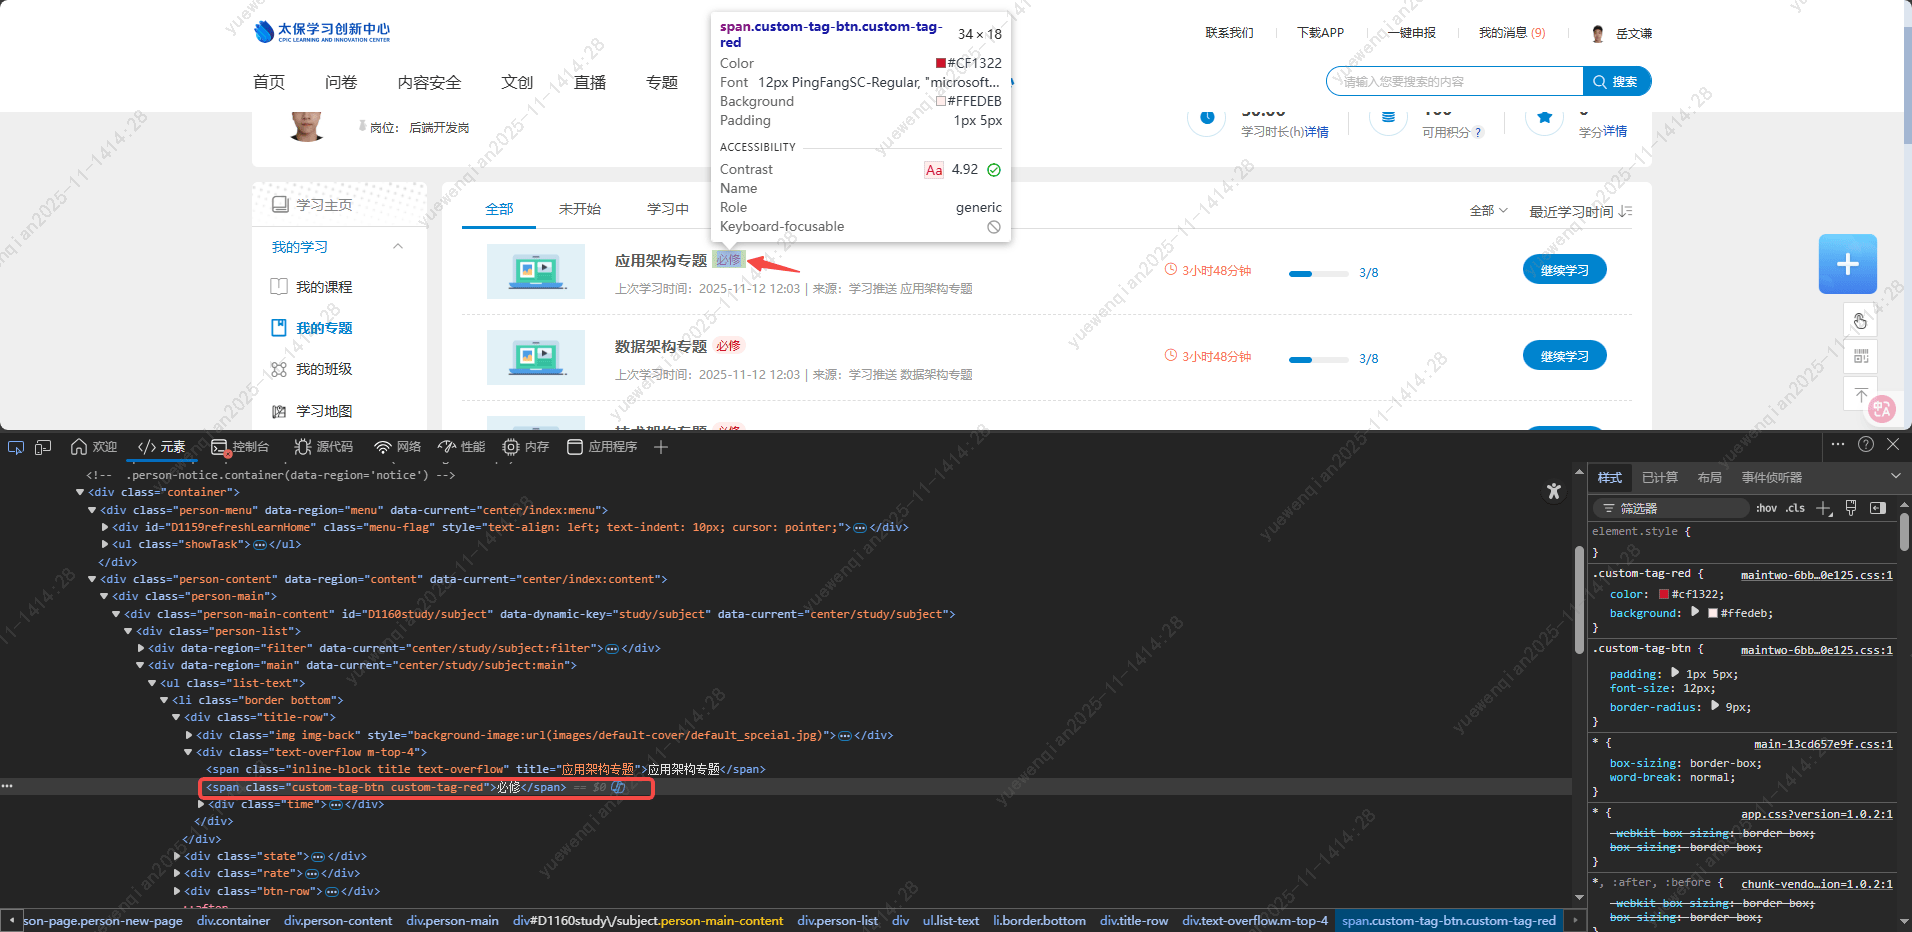
Task: Open the QR code icon on right edge
Action: pyautogui.click(x=1860, y=357)
